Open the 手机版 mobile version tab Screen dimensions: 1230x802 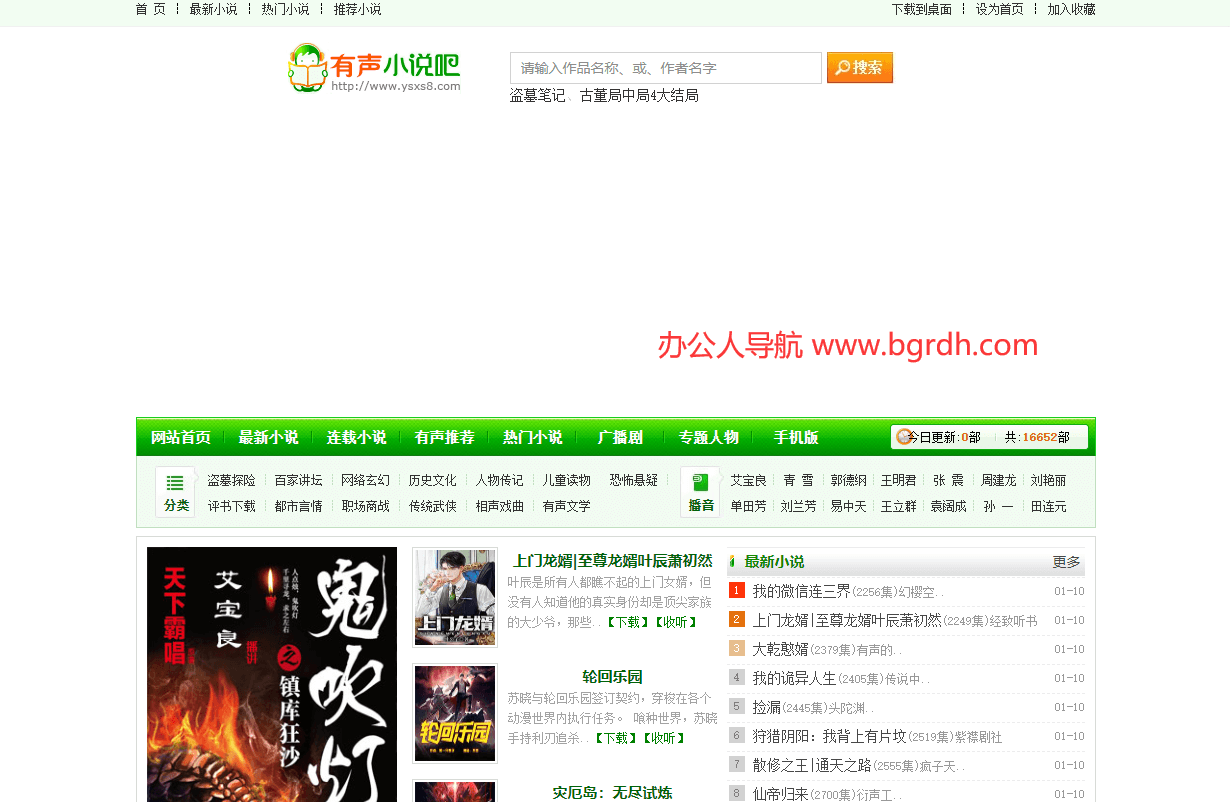pos(796,437)
